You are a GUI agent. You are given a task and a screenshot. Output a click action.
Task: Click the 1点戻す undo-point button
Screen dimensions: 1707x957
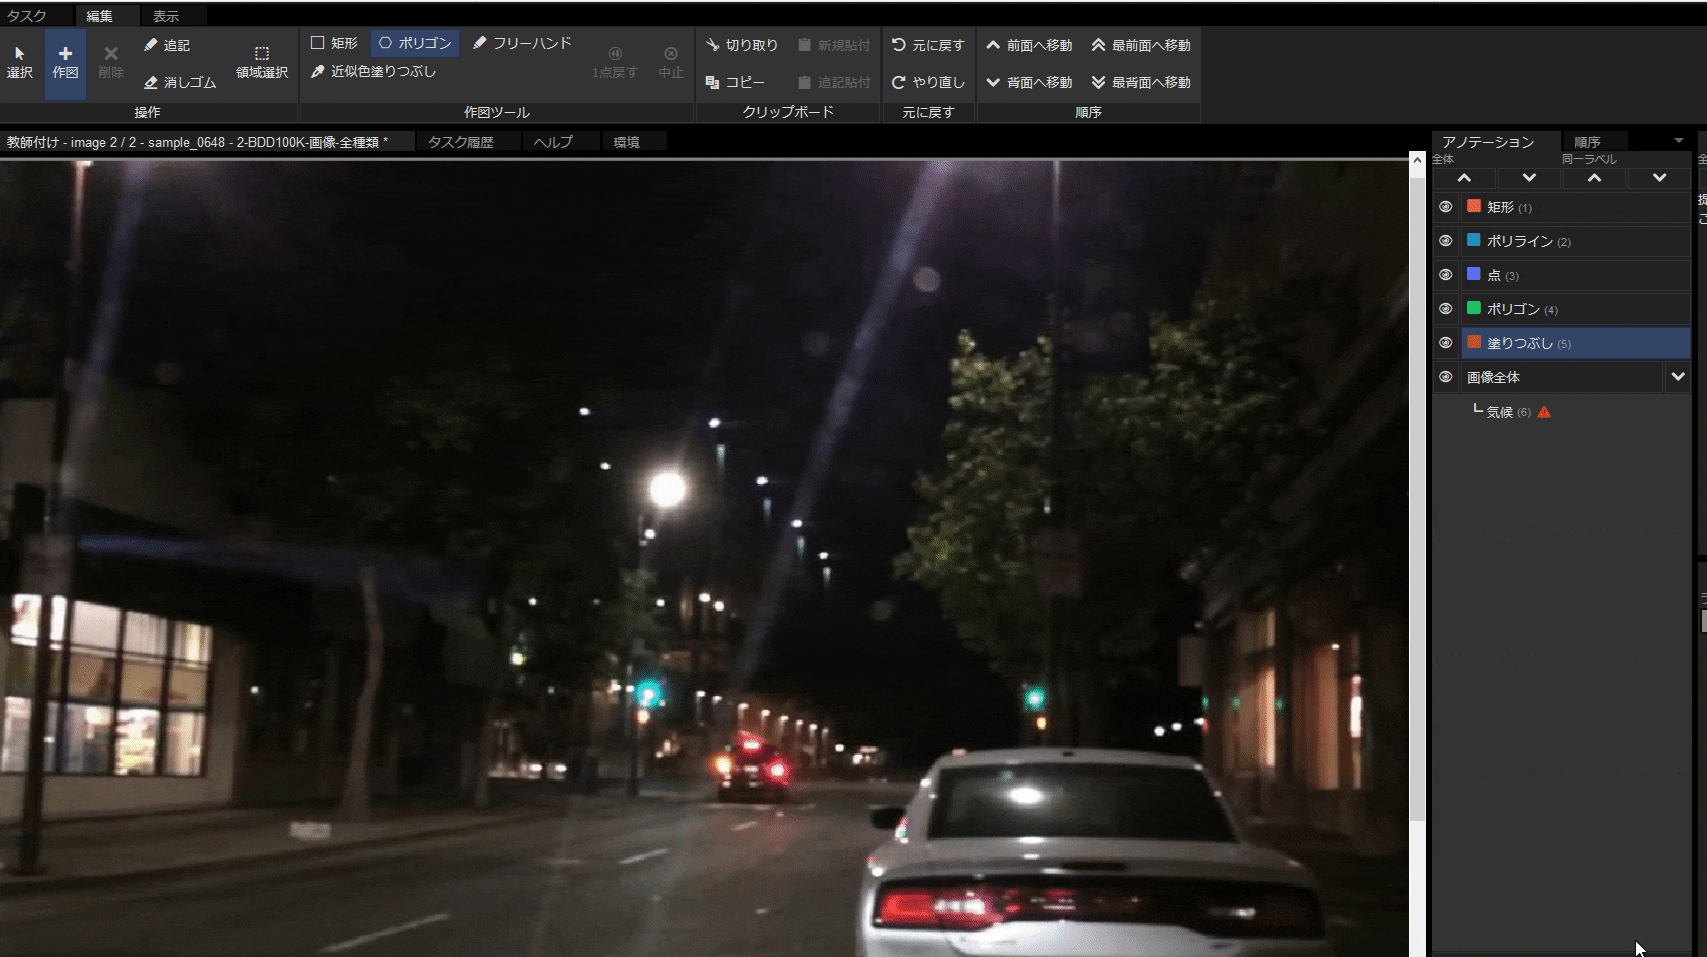coord(615,62)
